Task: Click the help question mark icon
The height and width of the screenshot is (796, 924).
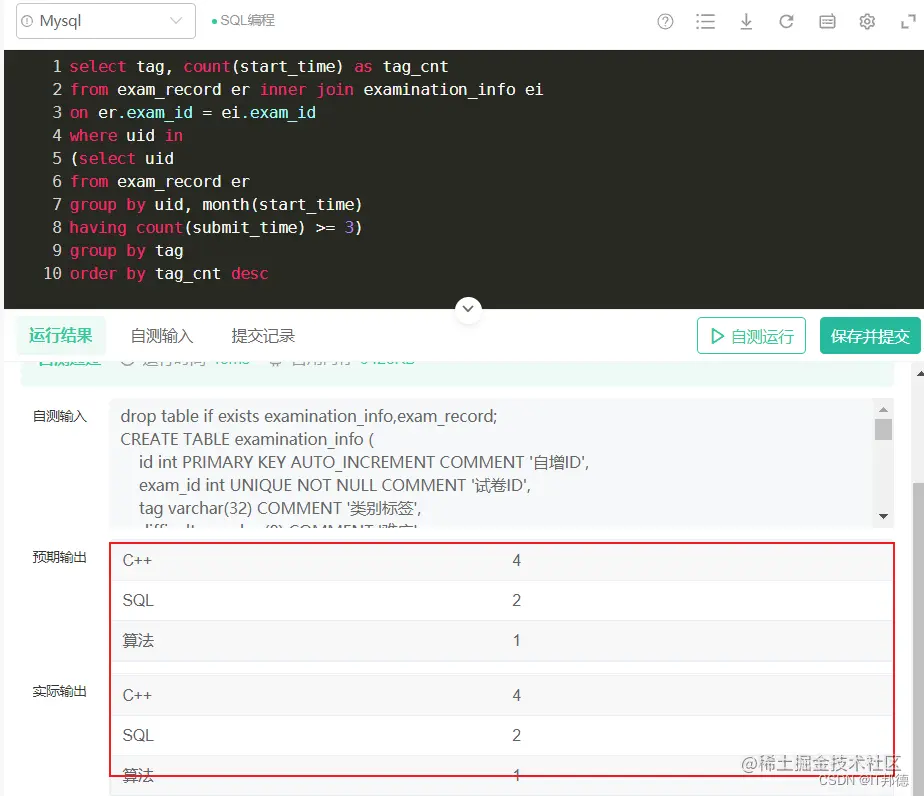Action: click(665, 22)
